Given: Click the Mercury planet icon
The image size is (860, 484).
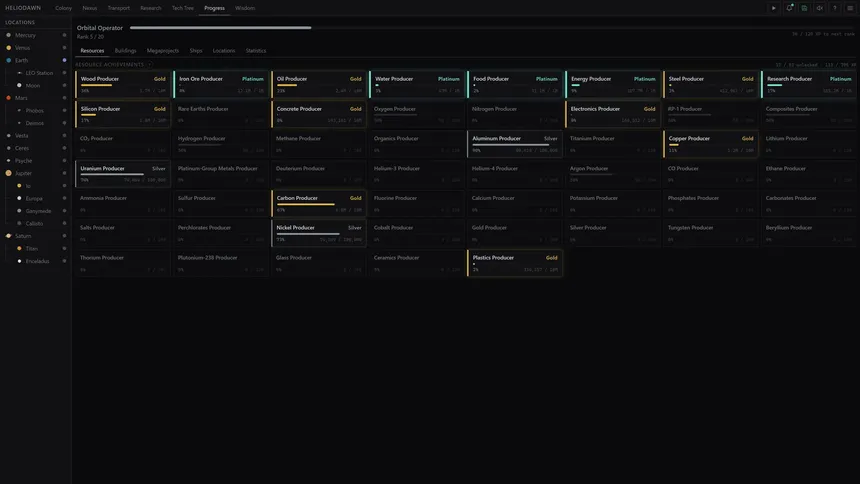Looking at the screenshot, I should (x=8, y=35).
